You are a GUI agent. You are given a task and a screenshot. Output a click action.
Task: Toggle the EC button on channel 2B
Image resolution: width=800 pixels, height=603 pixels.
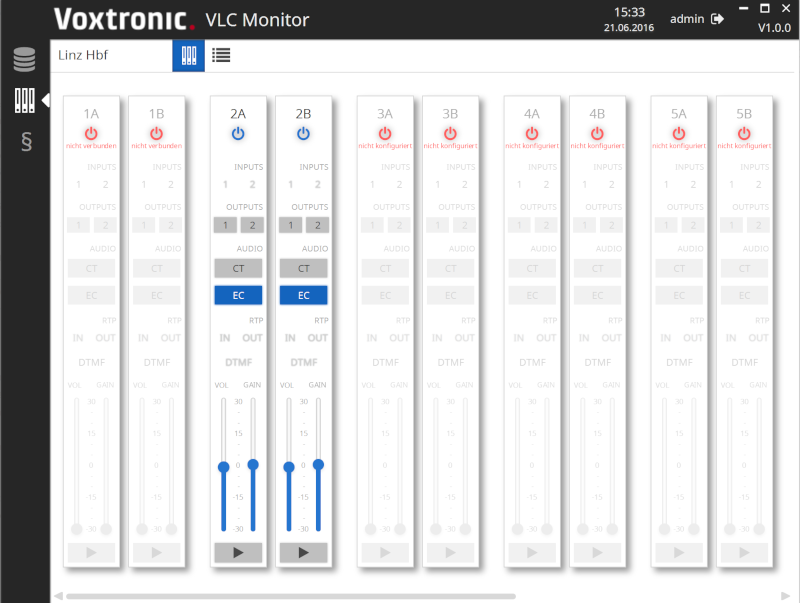click(304, 294)
